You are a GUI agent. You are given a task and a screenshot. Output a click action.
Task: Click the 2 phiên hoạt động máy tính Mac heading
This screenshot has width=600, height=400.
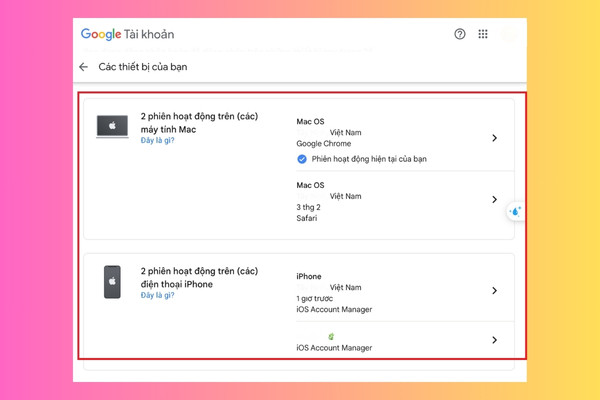(199, 123)
